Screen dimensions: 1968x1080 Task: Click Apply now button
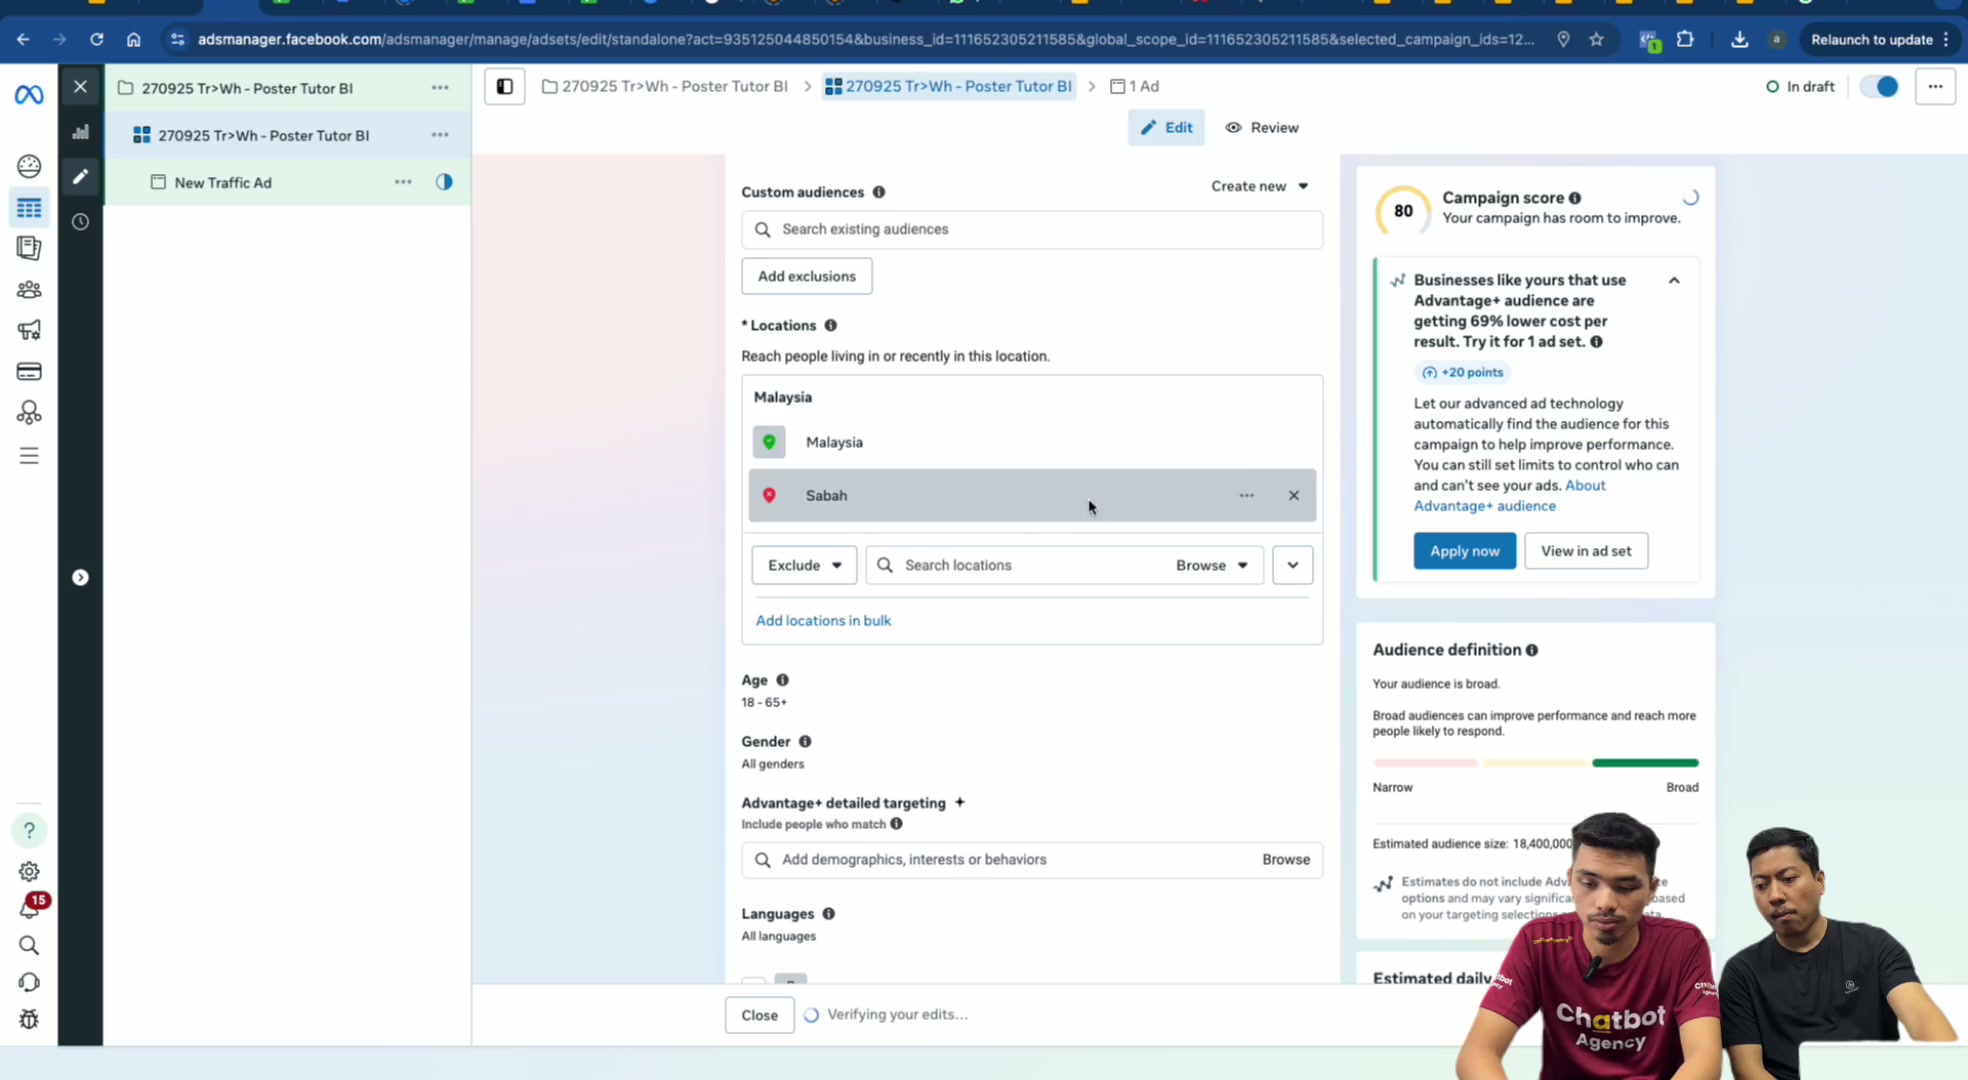1465,551
